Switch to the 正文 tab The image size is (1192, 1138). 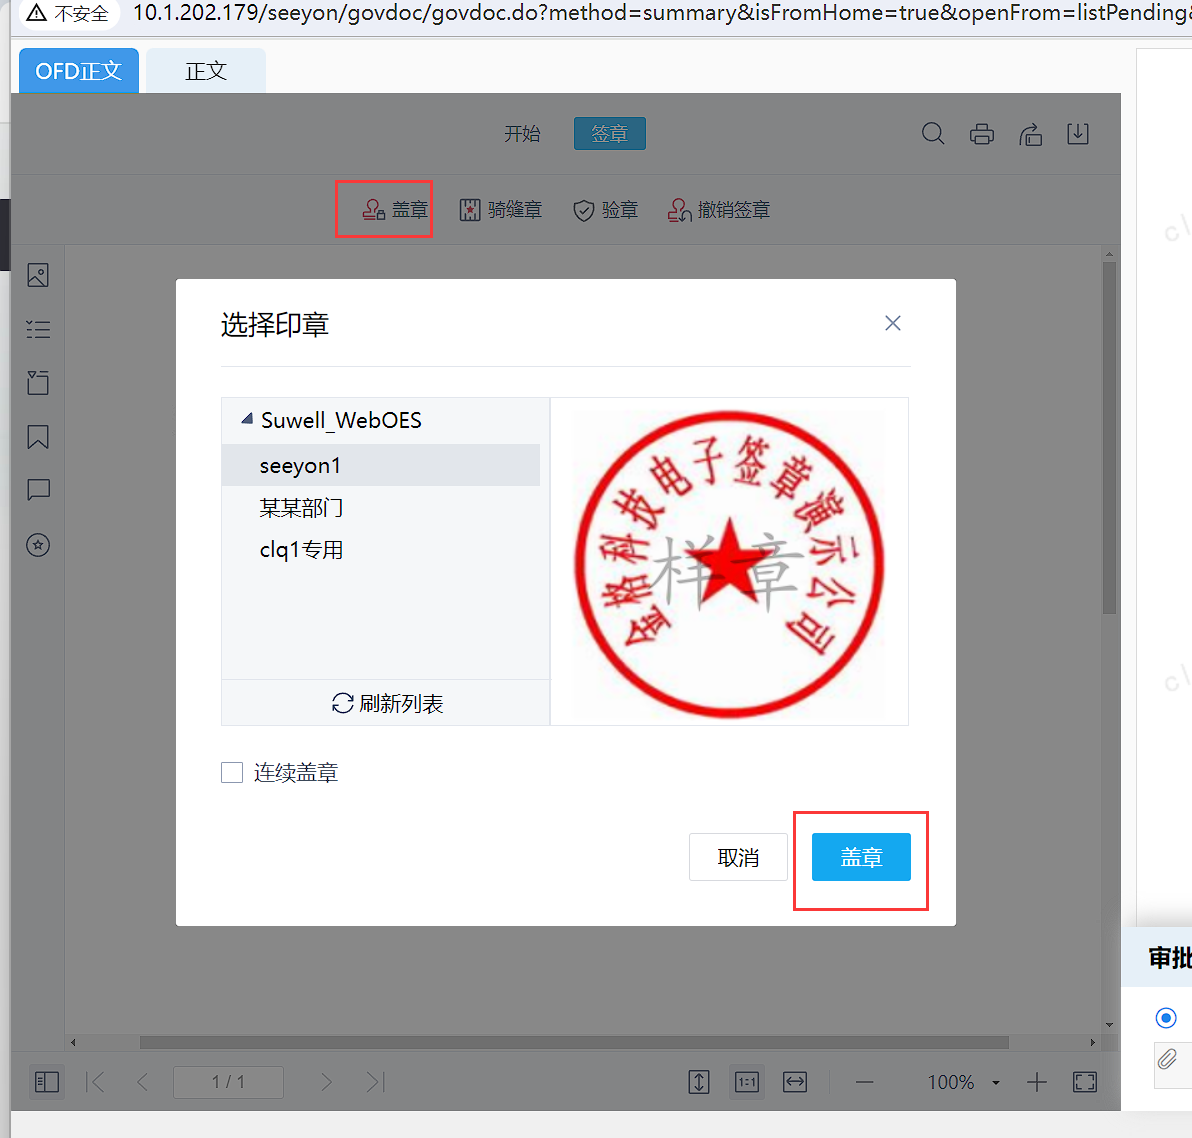click(206, 71)
